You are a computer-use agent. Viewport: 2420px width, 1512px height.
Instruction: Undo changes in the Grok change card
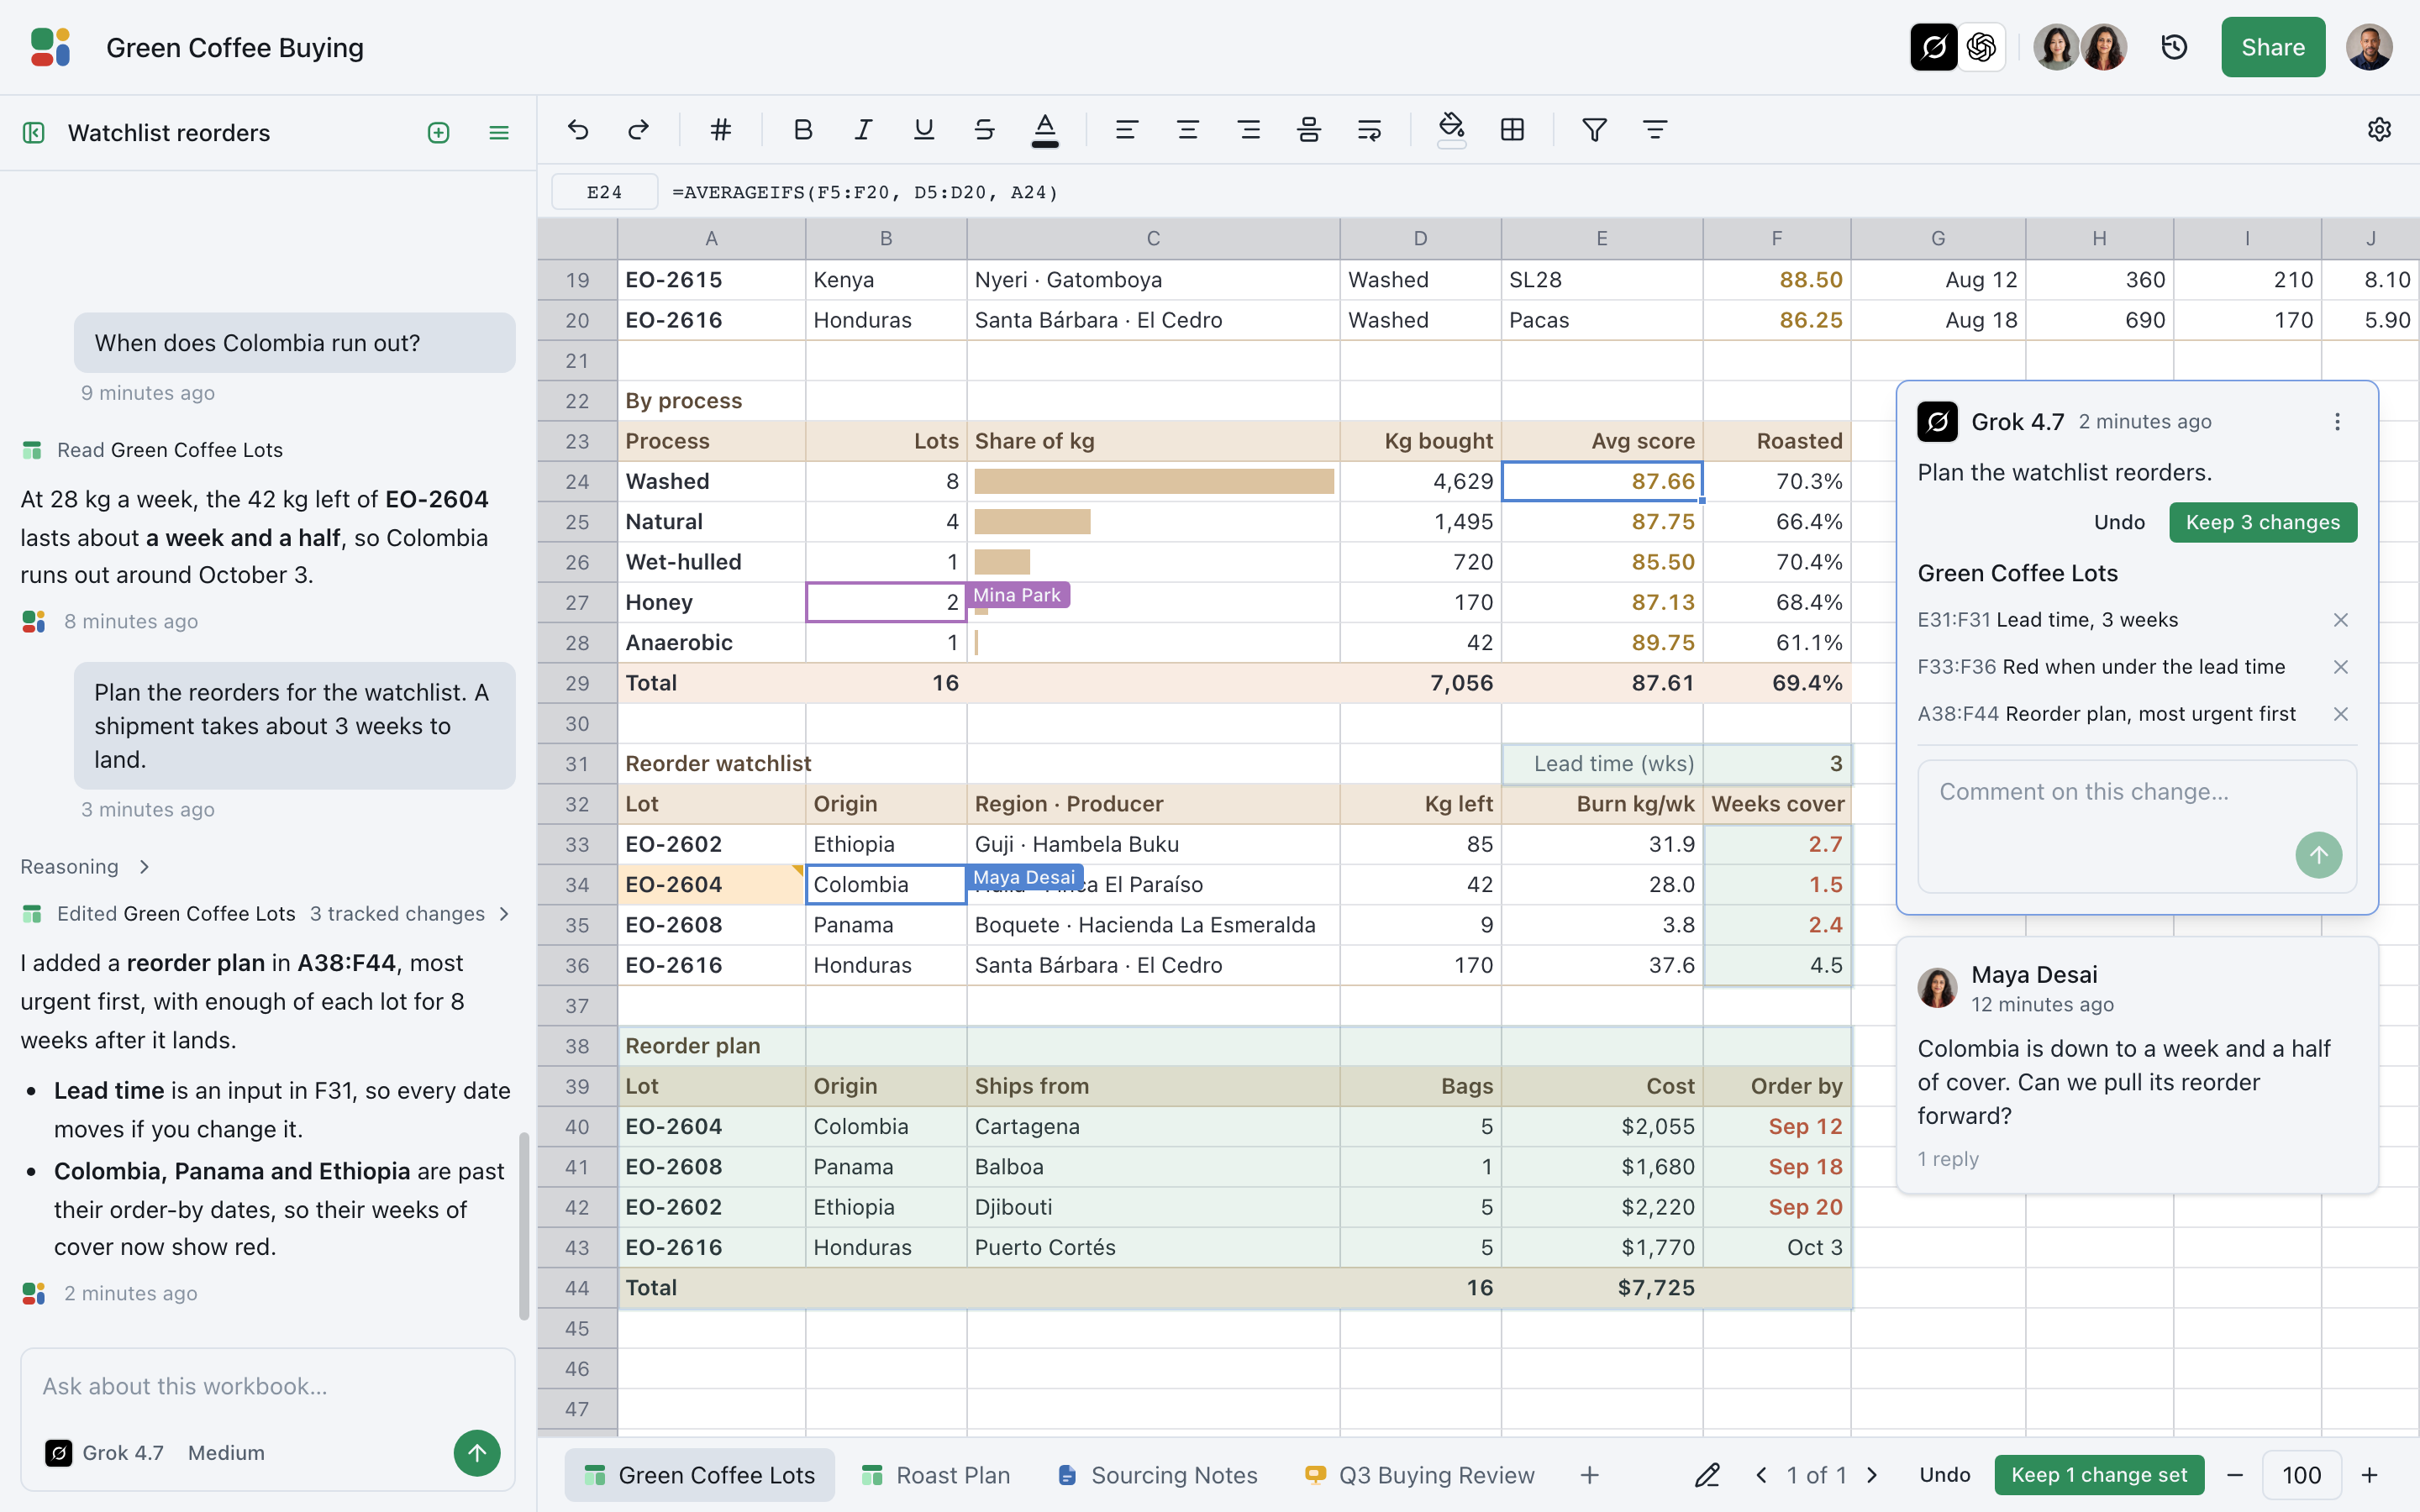[2119, 522]
